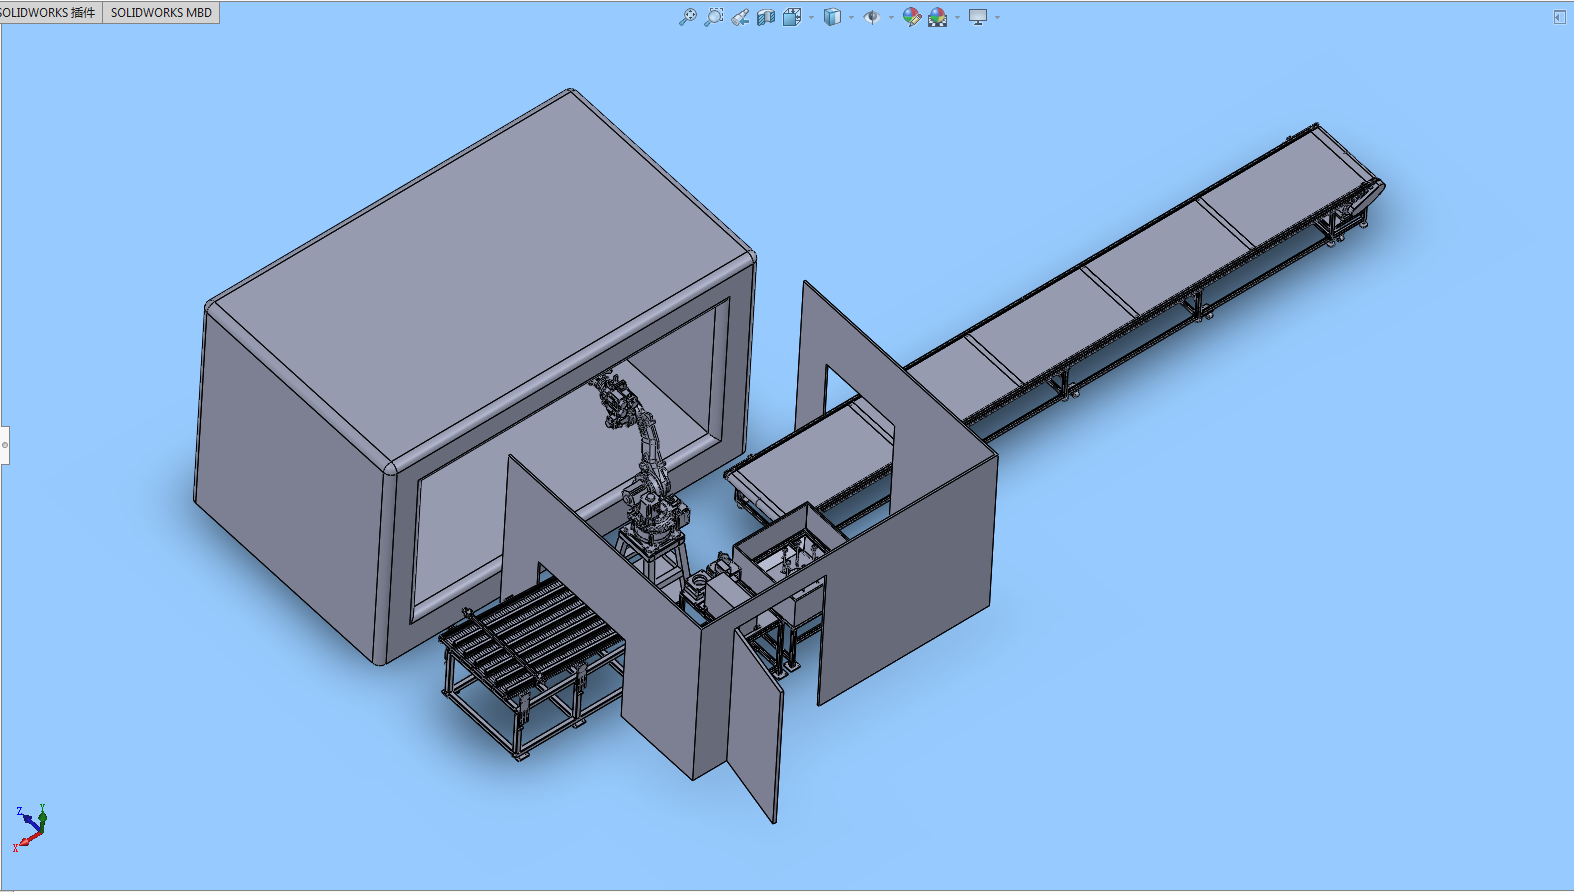Click the Hide/Show Items eye icon
The height and width of the screenshot is (892, 1574).
(x=872, y=17)
